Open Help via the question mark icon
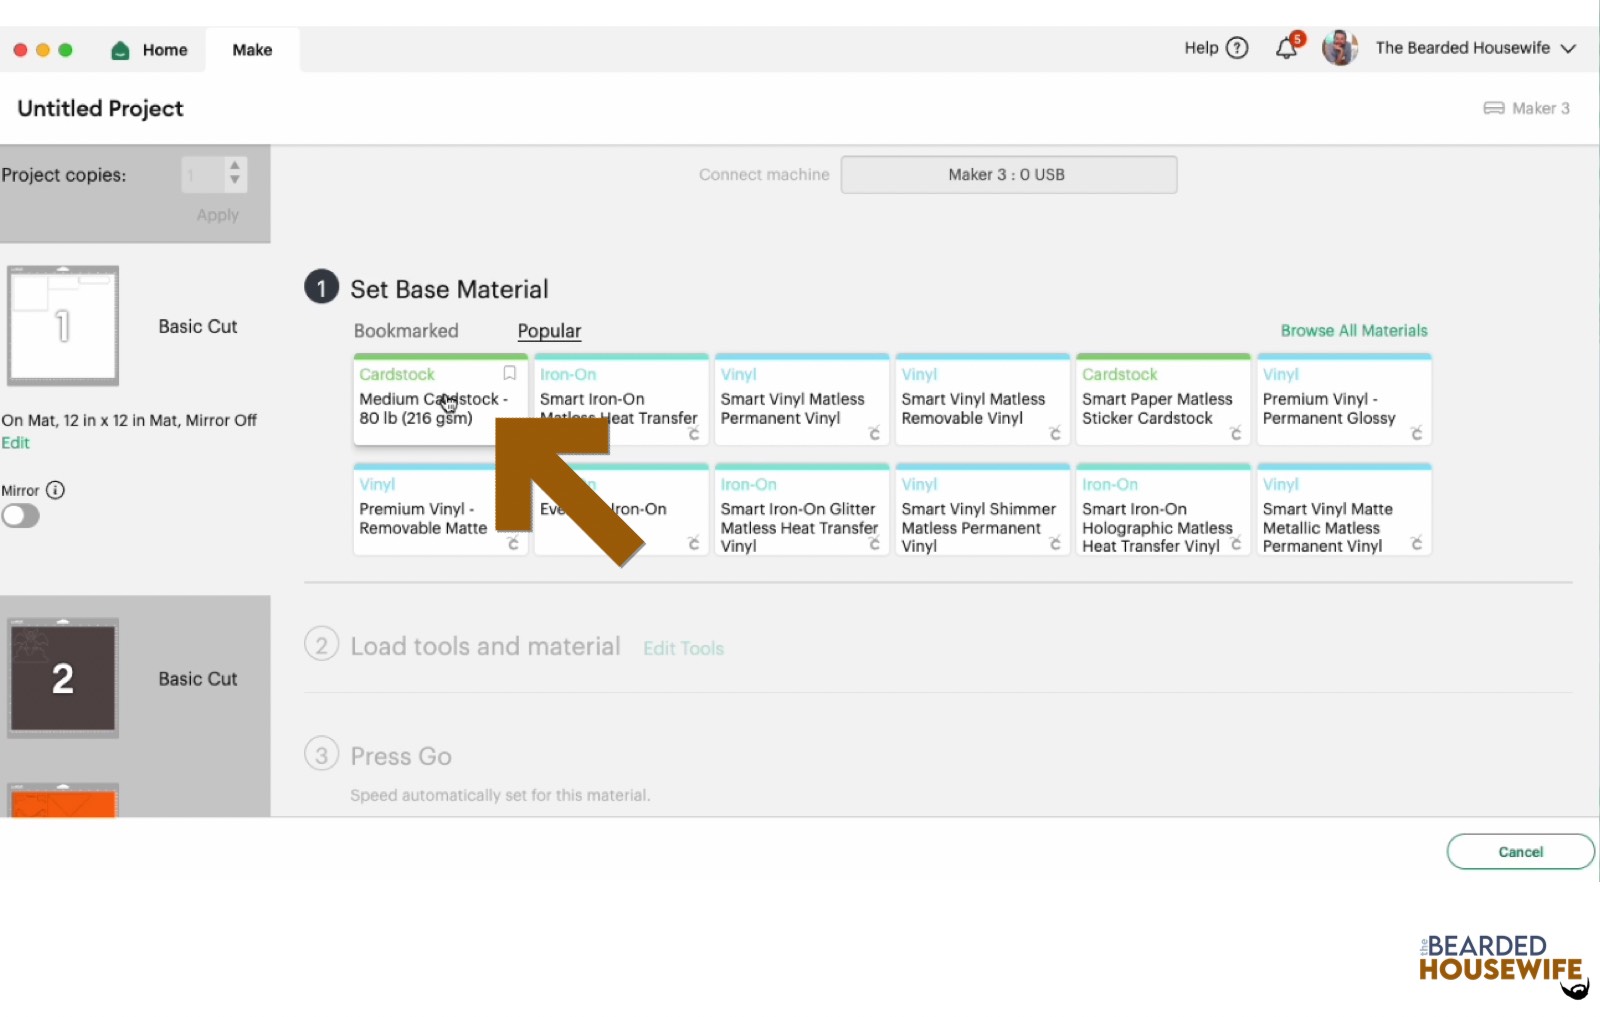The height and width of the screenshot is (1017, 1600). pos(1236,47)
